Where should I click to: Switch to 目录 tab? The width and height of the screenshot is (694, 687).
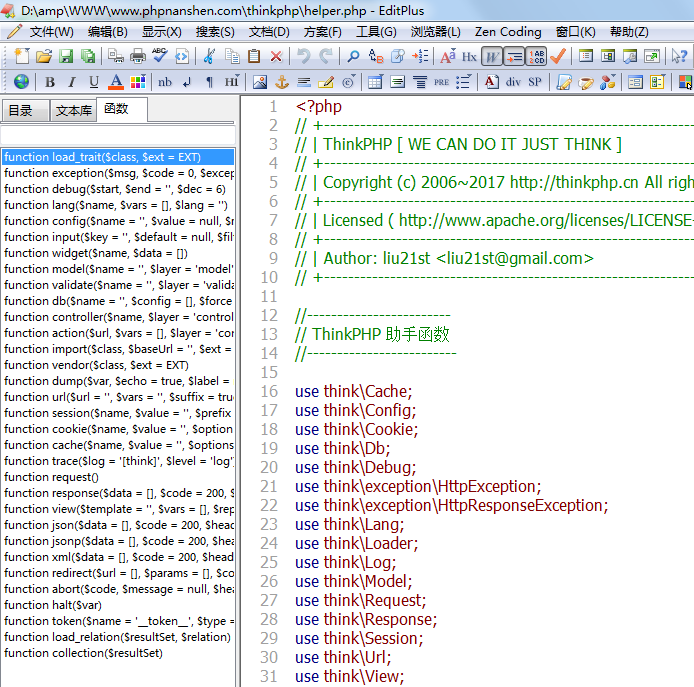[x=25, y=111]
